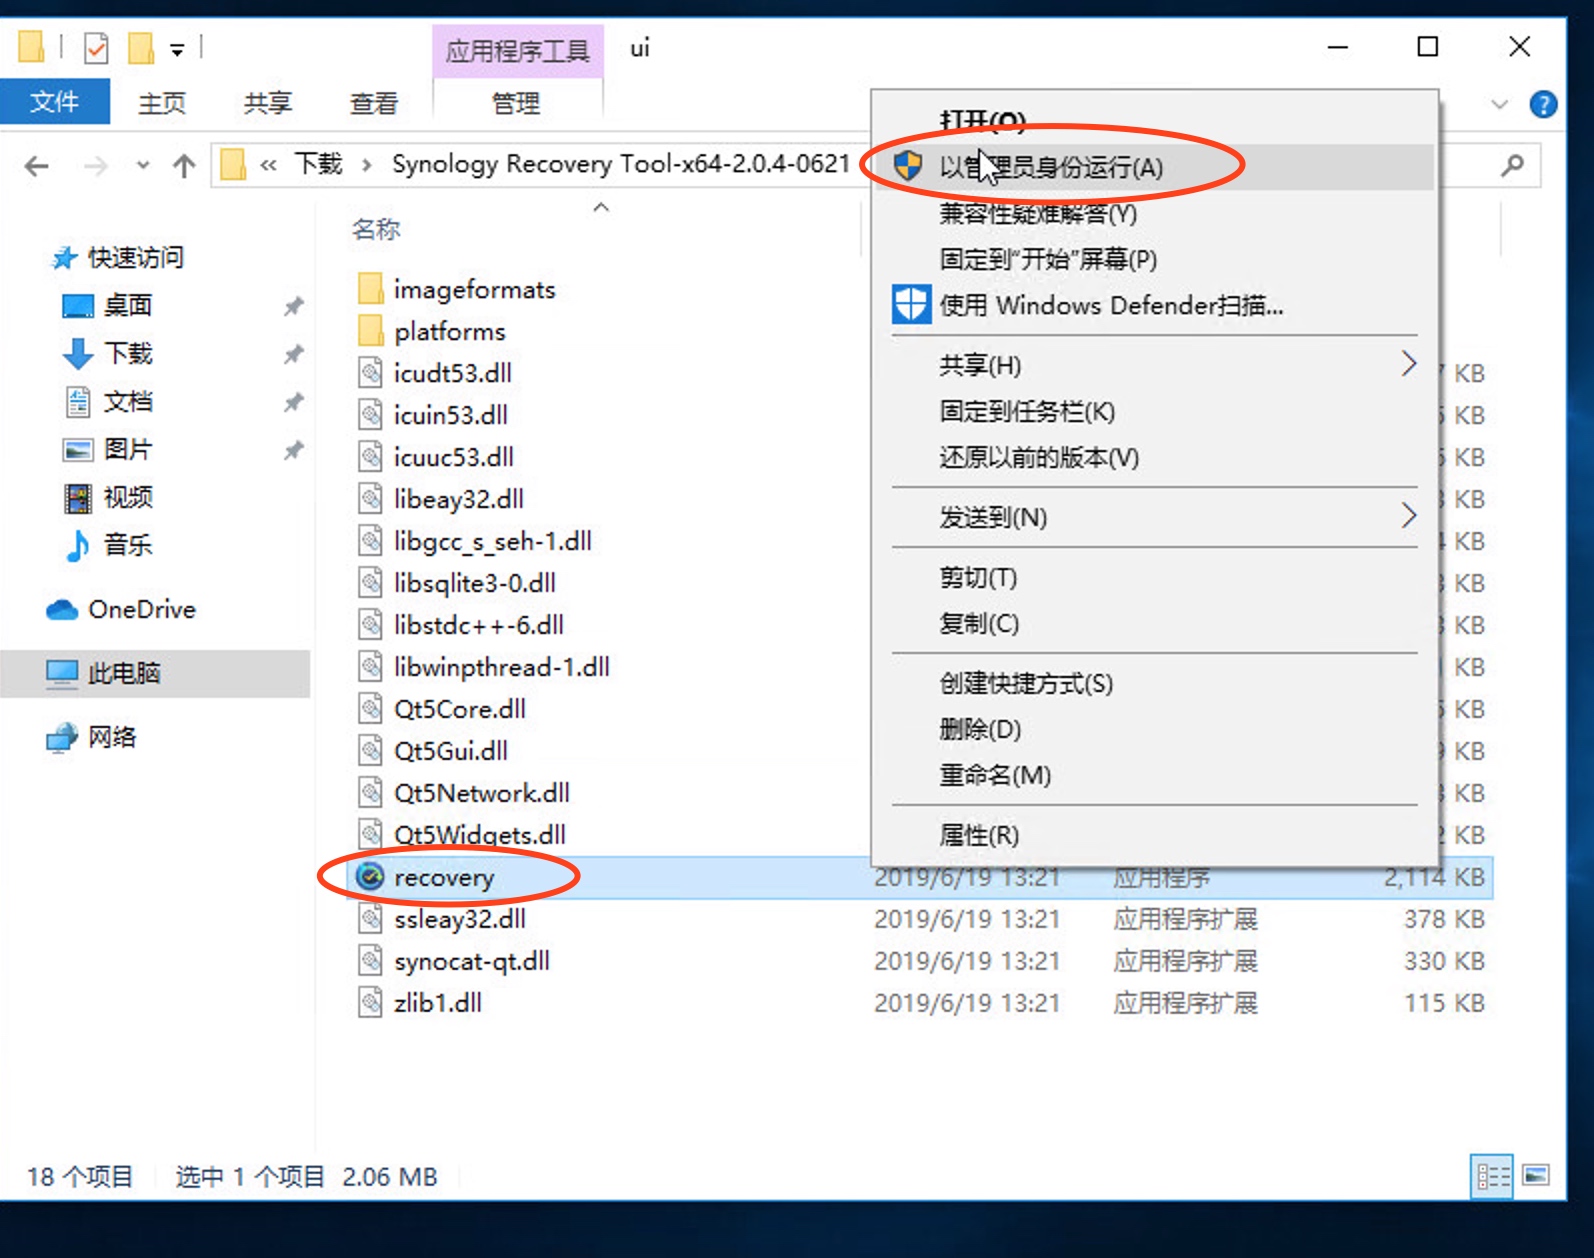The height and width of the screenshot is (1258, 1594).
Task: Click the 应用程序工具 contextual tab header
Action: [517, 51]
